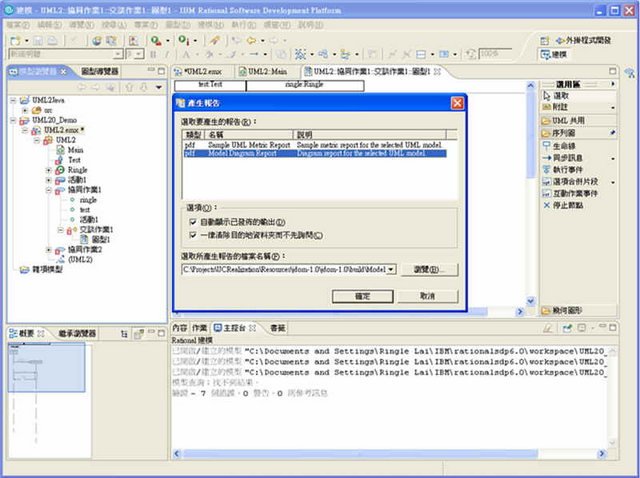Click the yellow back navigation arrow icon
The height and width of the screenshot is (478, 640).
[x=251, y=40]
